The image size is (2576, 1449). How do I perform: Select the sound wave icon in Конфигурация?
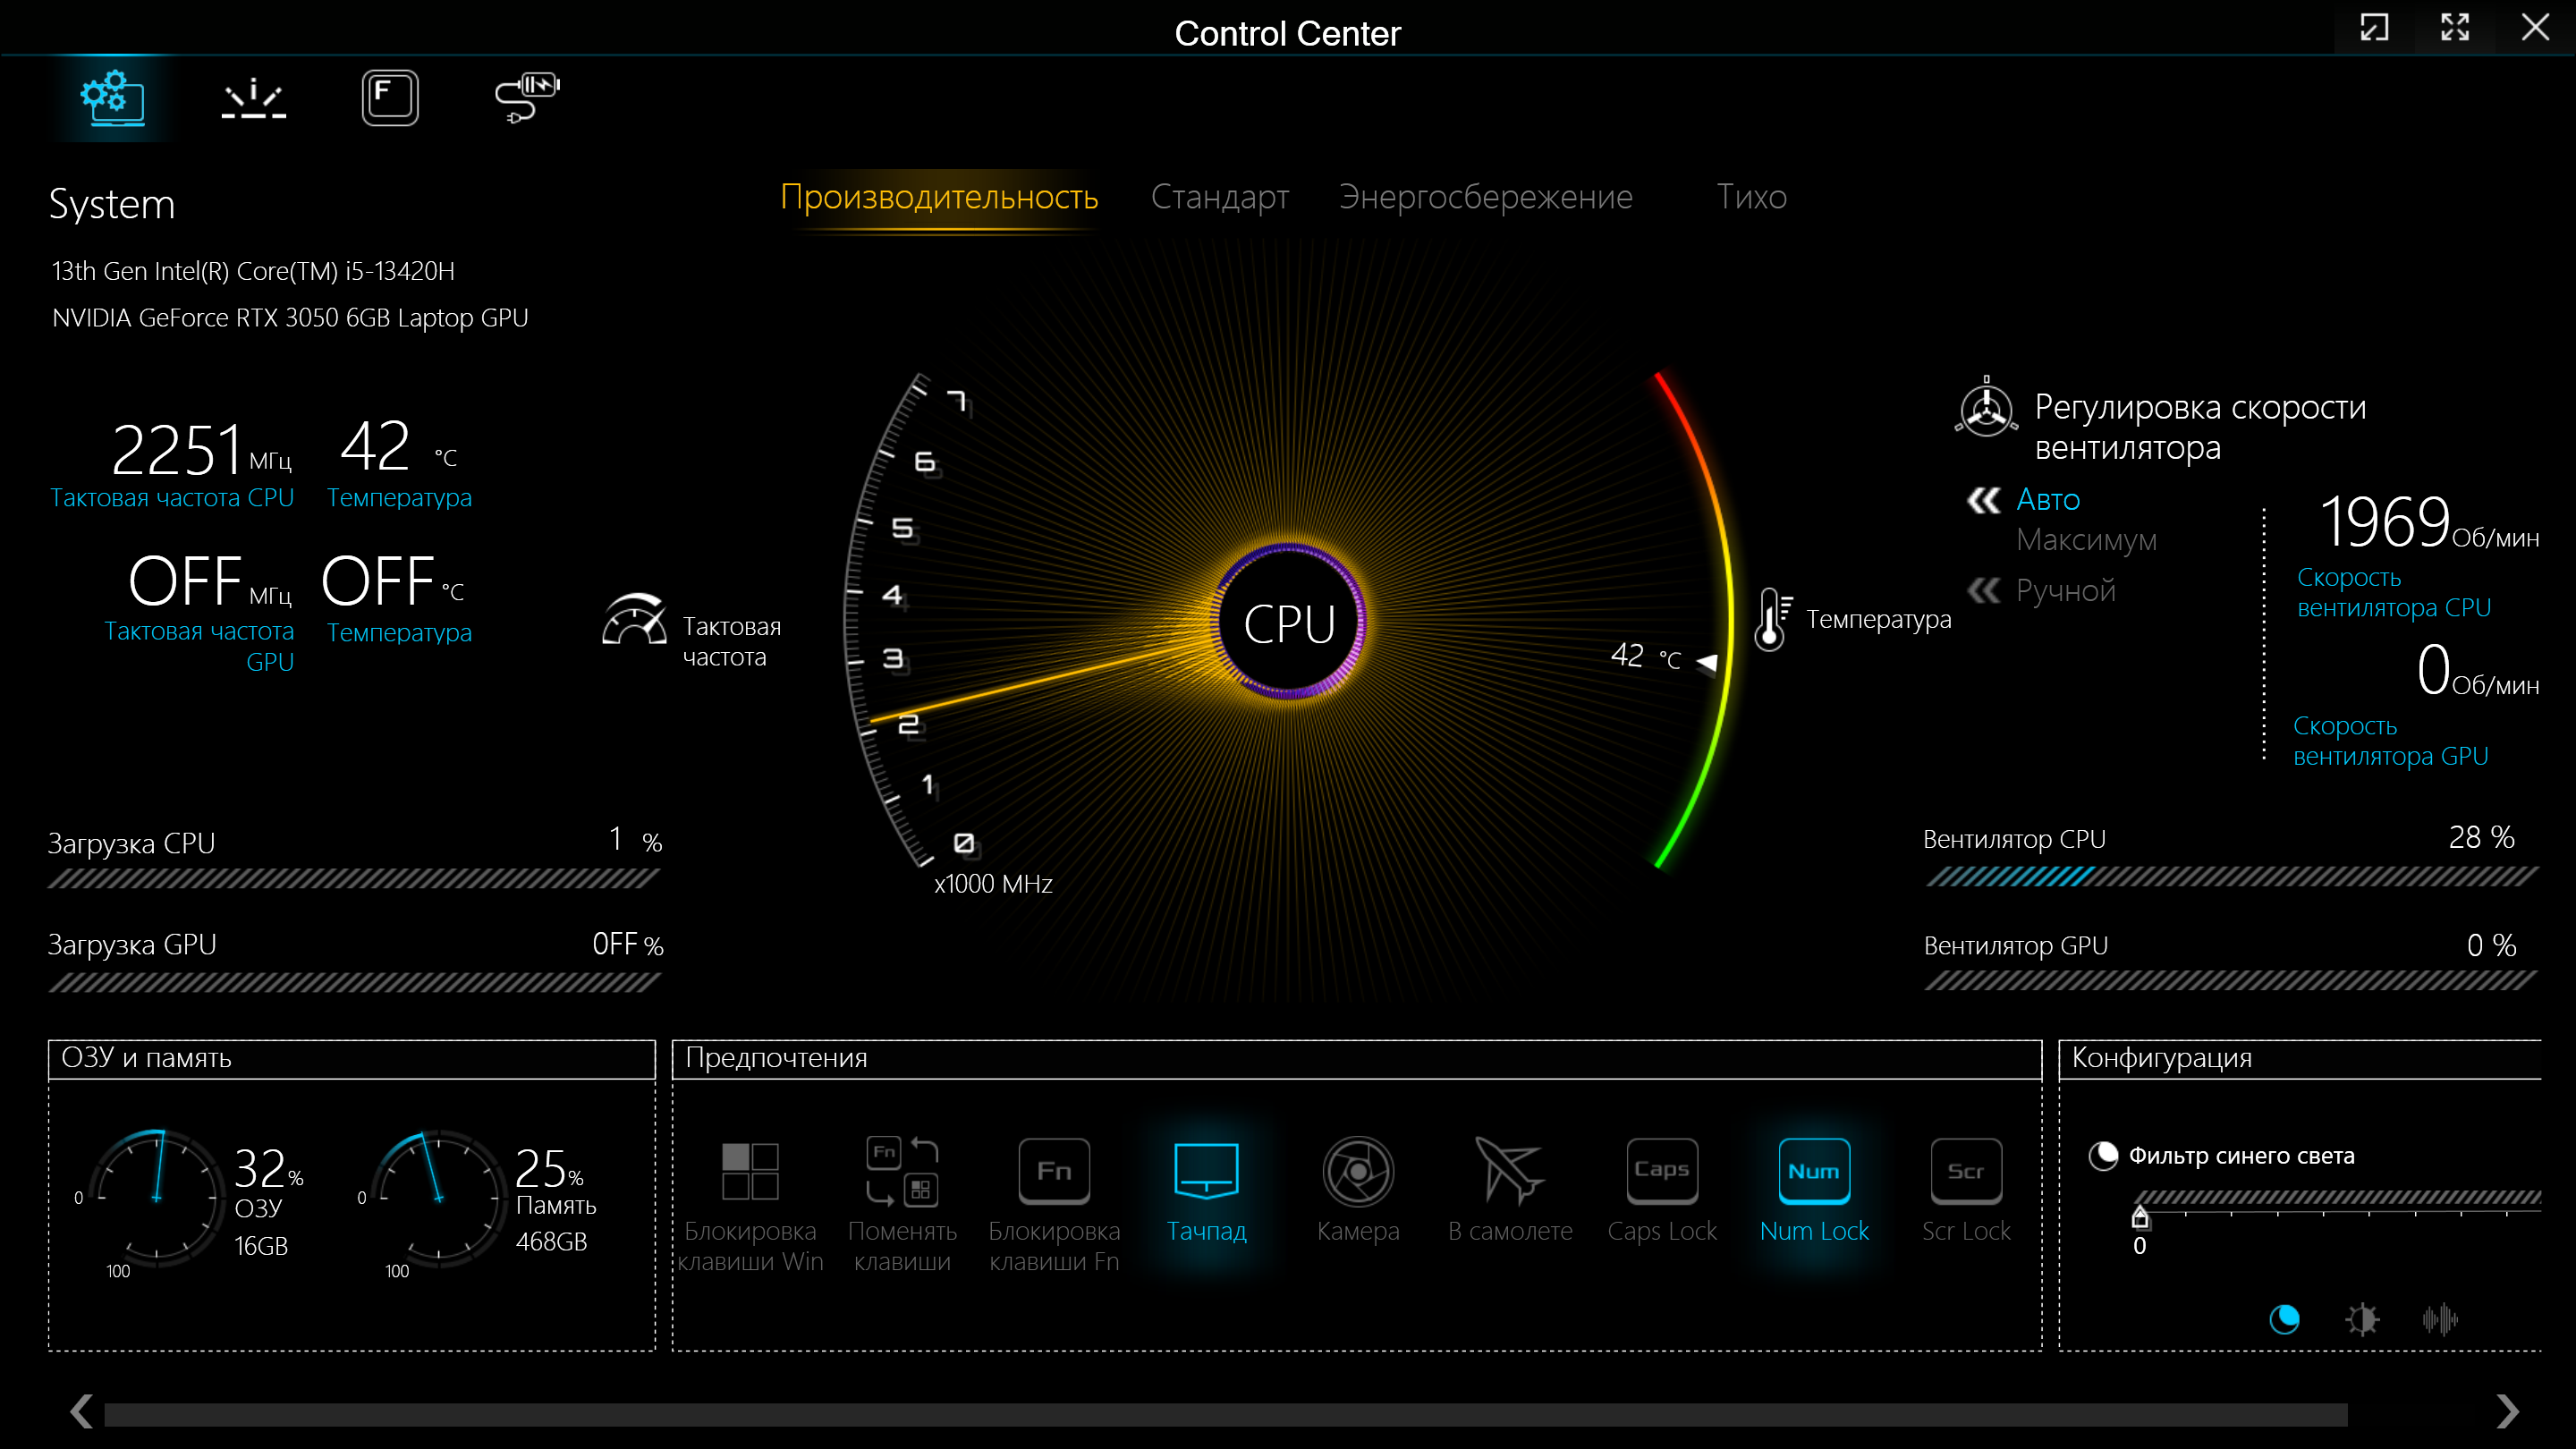(2440, 1320)
